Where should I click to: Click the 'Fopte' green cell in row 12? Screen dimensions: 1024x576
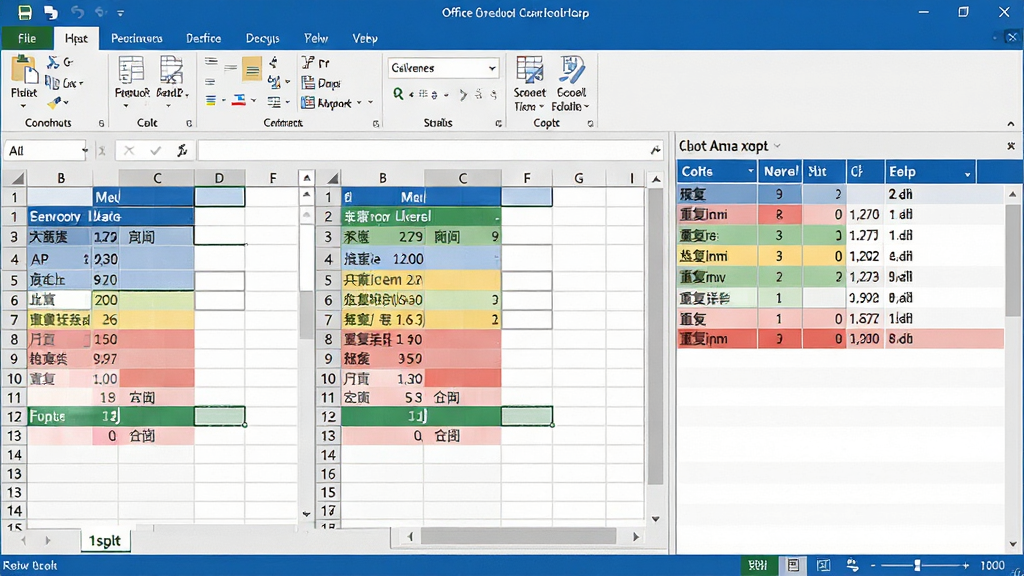[60, 416]
